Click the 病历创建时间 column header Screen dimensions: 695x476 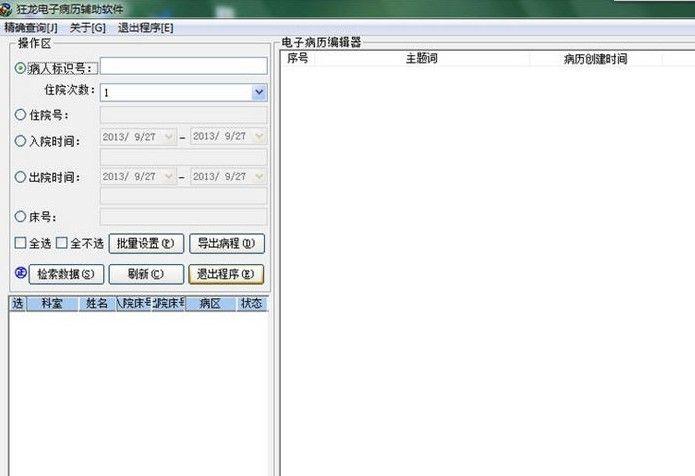coord(596,58)
